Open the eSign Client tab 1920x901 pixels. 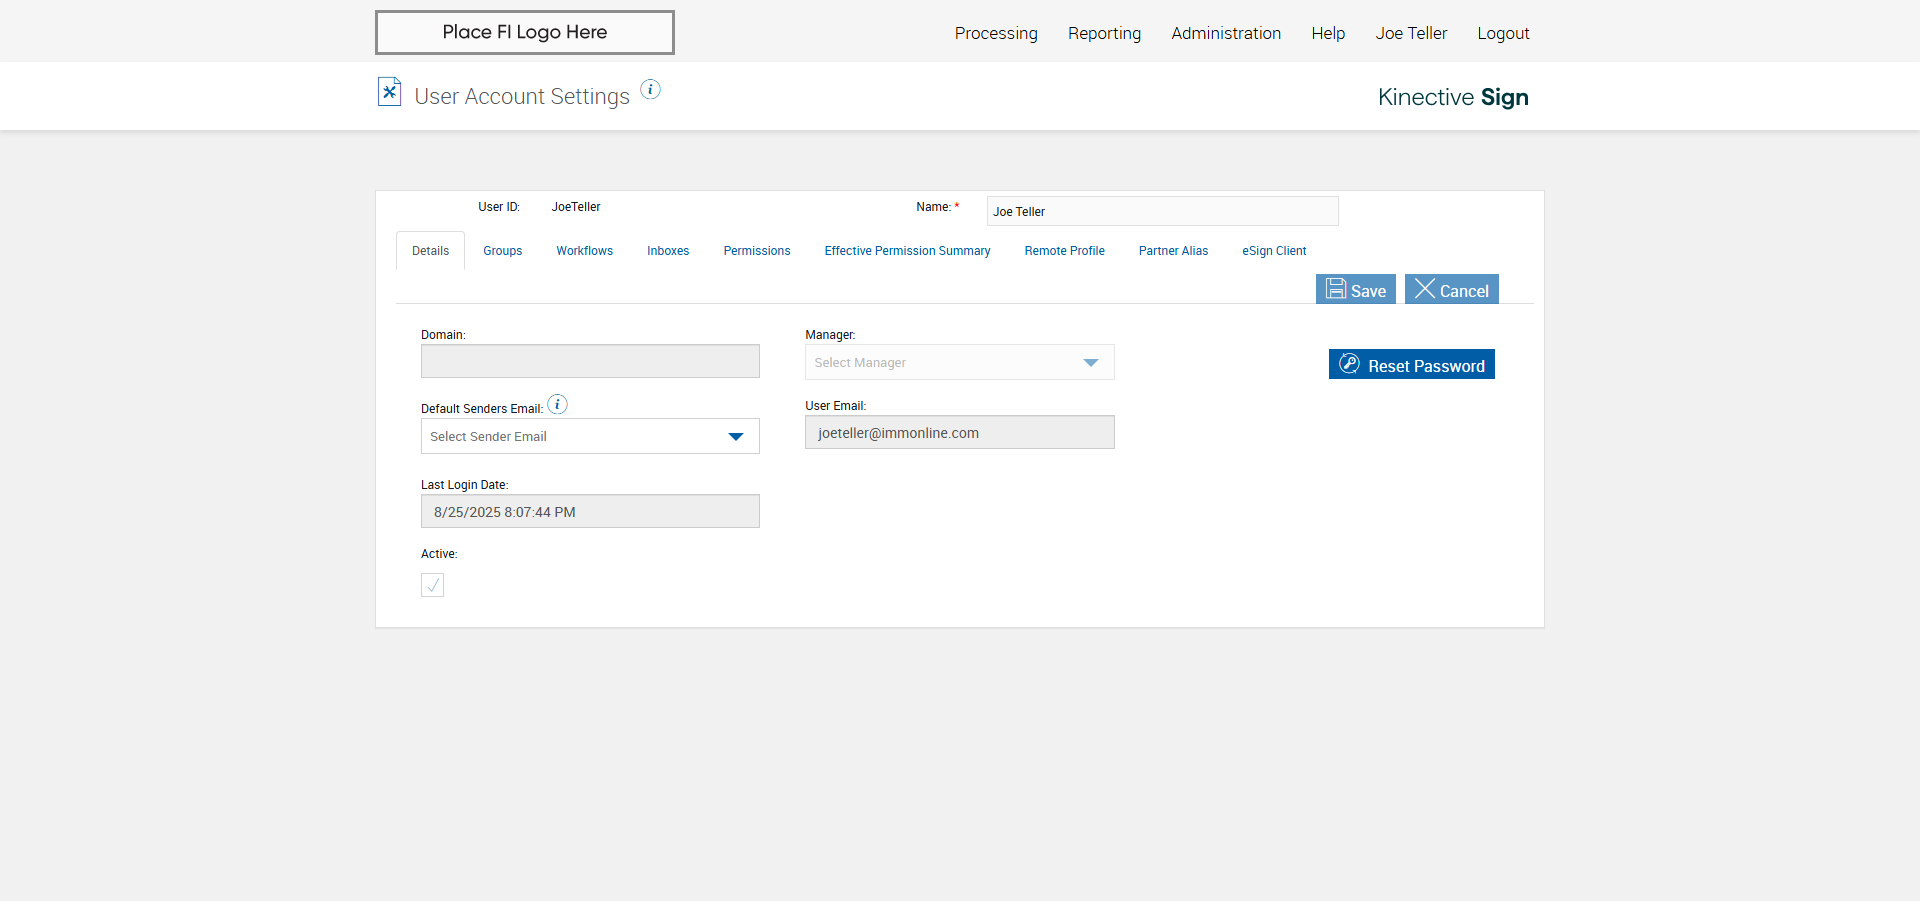pyautogui.click(x=1274, y=251)
